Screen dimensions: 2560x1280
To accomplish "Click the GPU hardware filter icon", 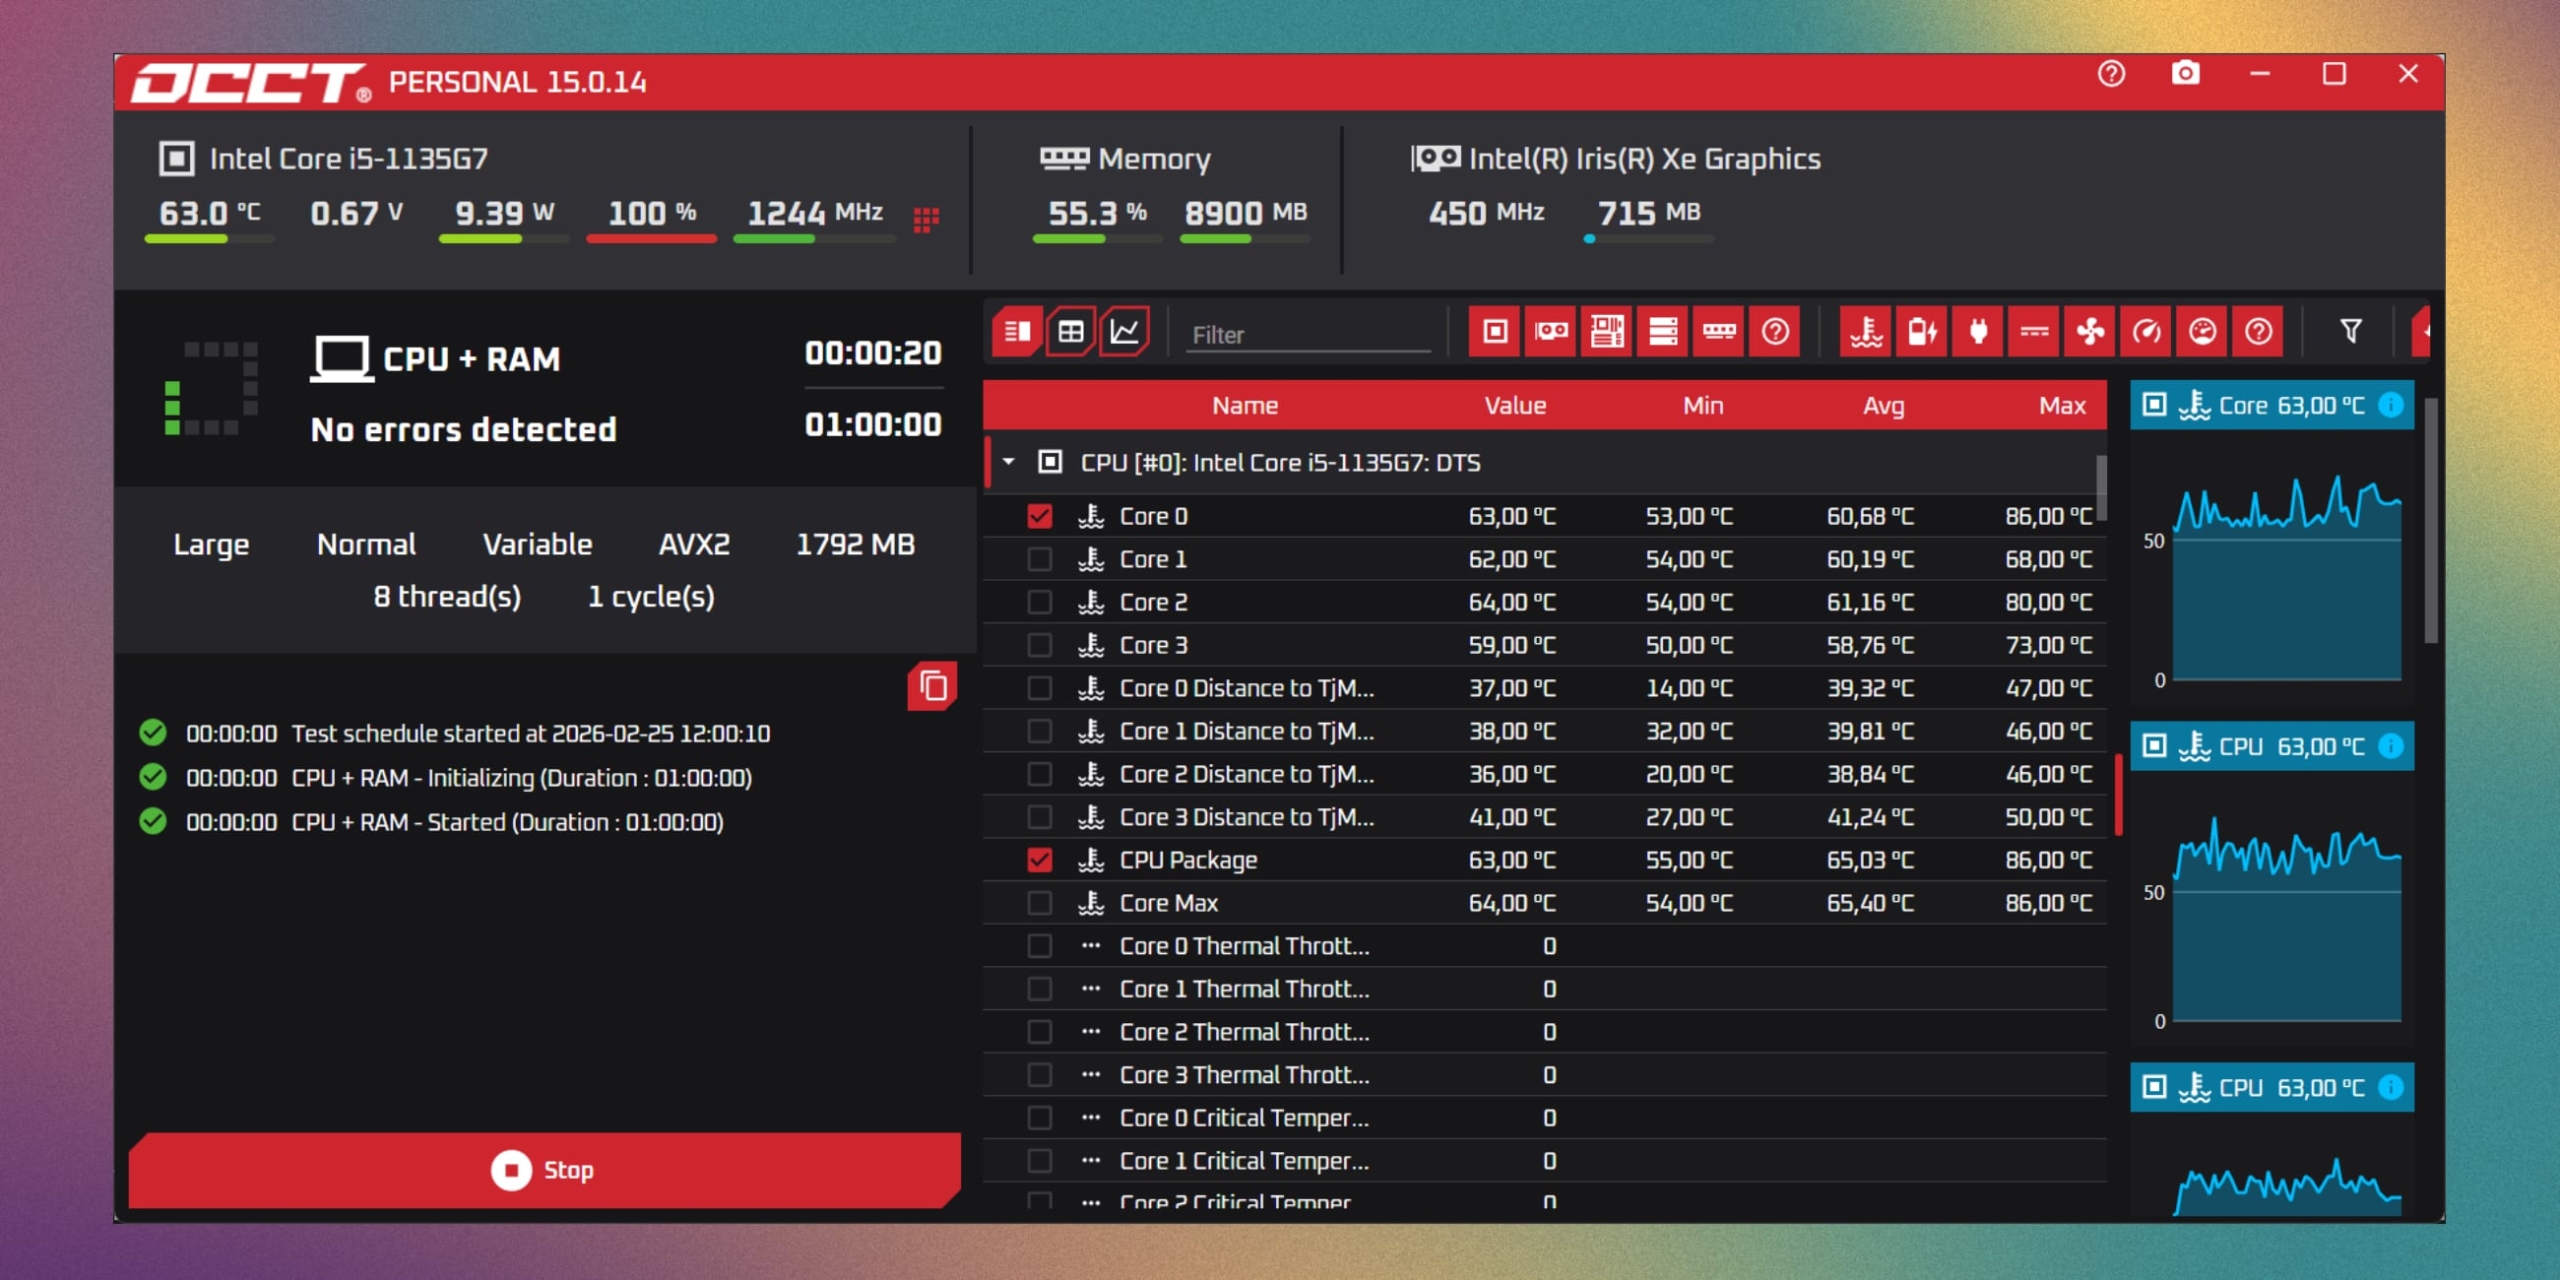I will (1551, 332).
